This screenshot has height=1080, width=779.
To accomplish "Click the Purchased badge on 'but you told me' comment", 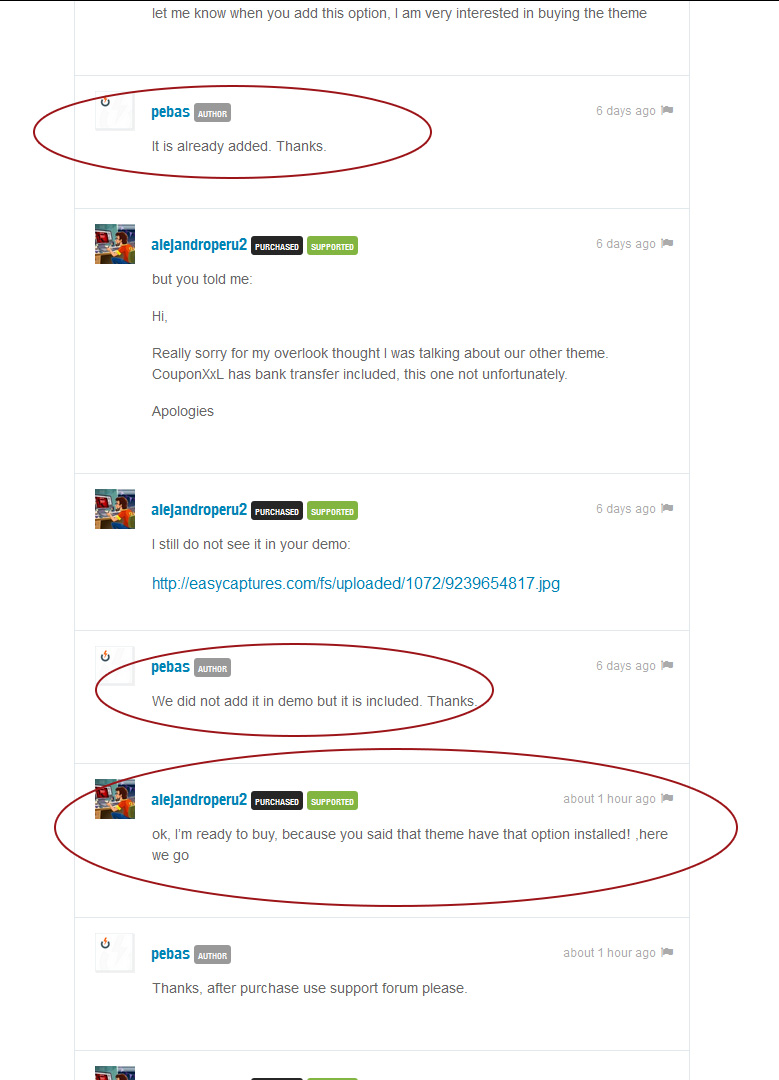I will click(x=277, y=246).
